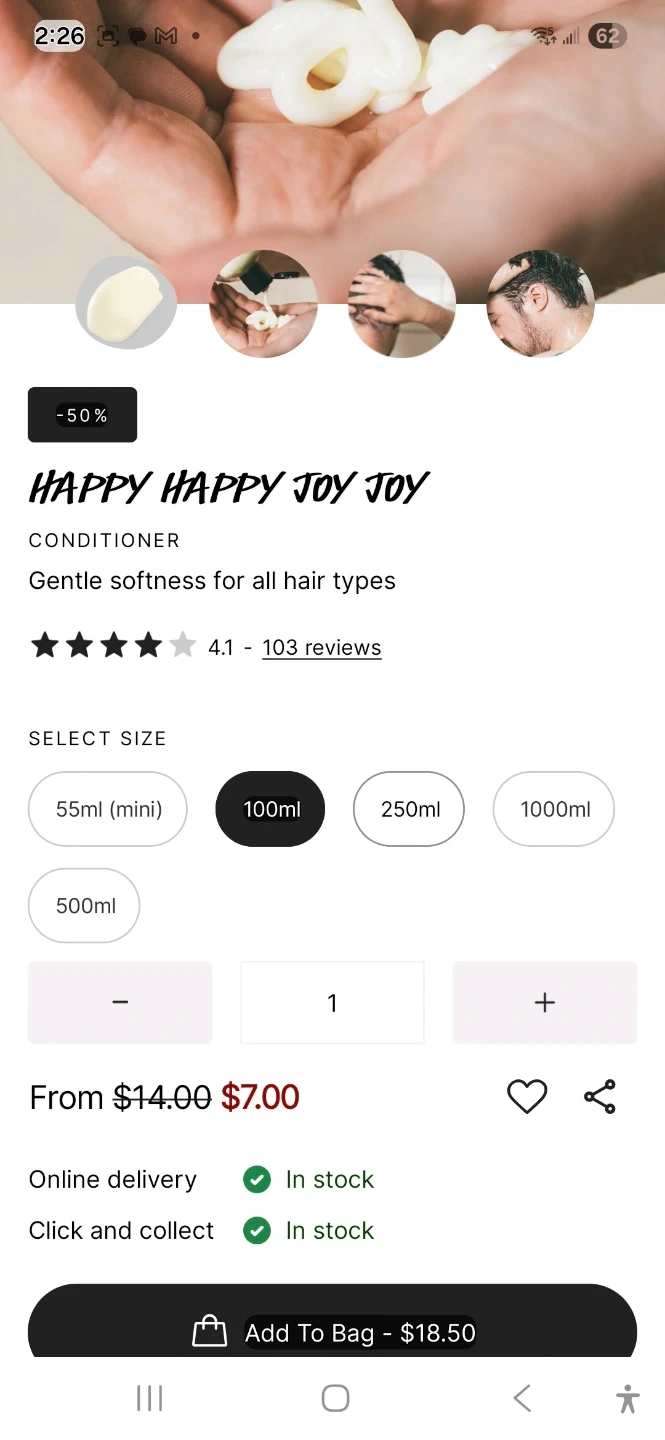Pick the 500ml size option

click(x=85, y=905)
